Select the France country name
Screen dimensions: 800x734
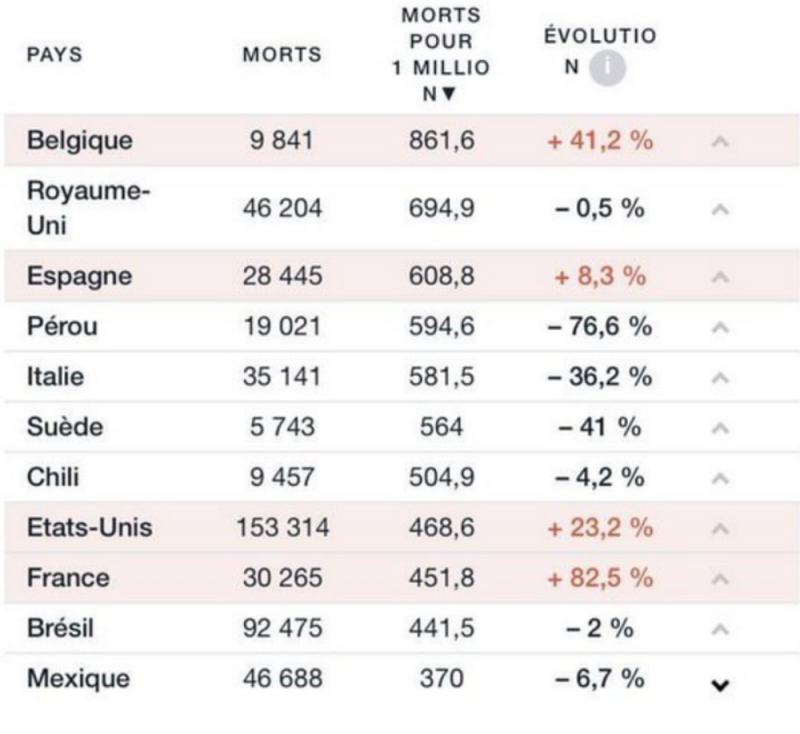[68, 578]
